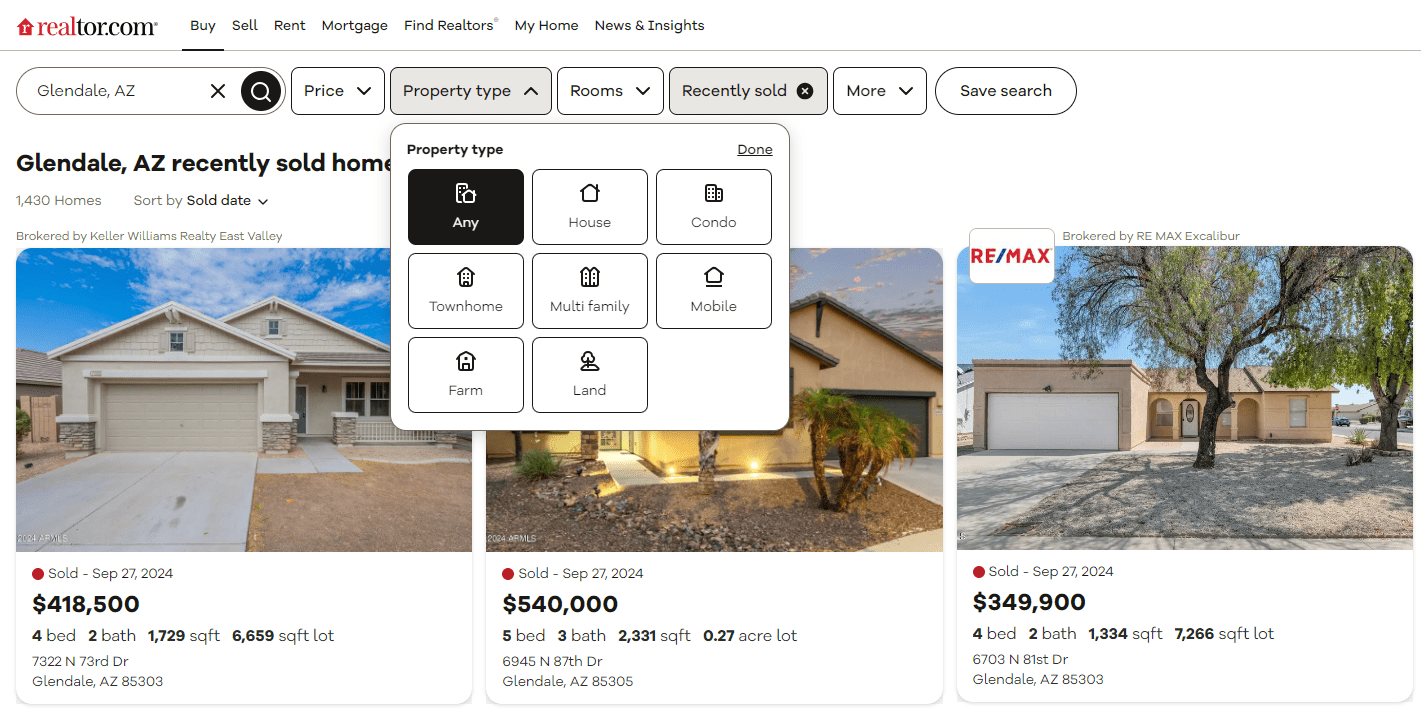This screenshot has height=710, width=1421.
Task: Choose the Farm property type
Action: click(x=465, y=375)
